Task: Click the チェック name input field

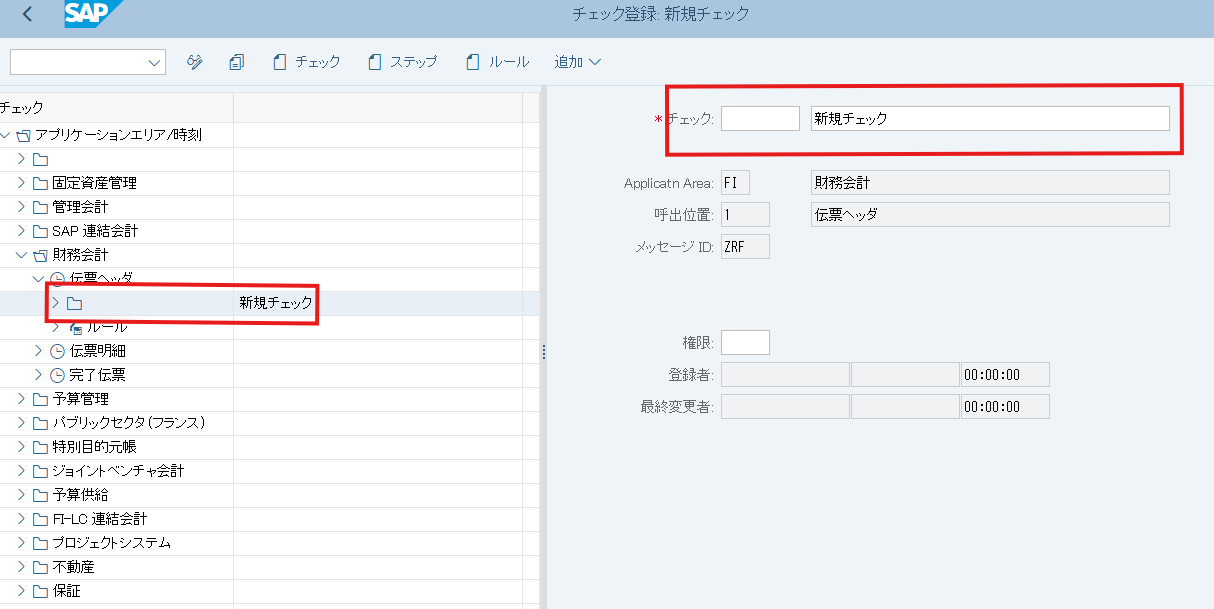Action: [759, 118]
